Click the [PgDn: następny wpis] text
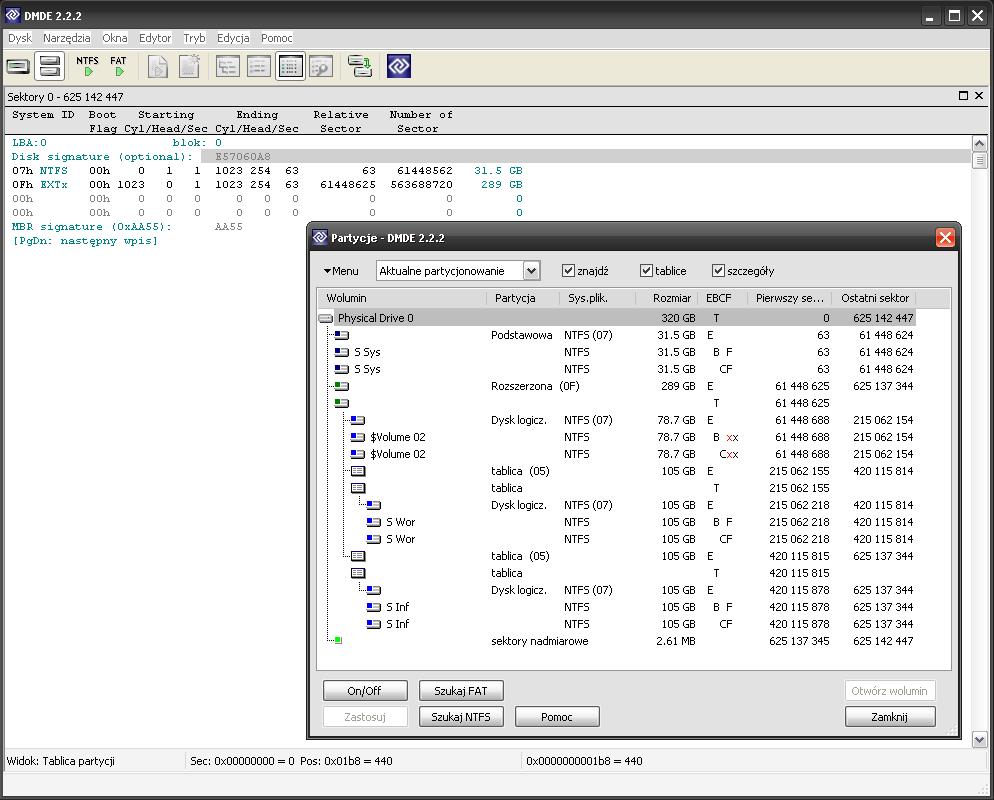 pyautogui.click(x=85, y=241)
